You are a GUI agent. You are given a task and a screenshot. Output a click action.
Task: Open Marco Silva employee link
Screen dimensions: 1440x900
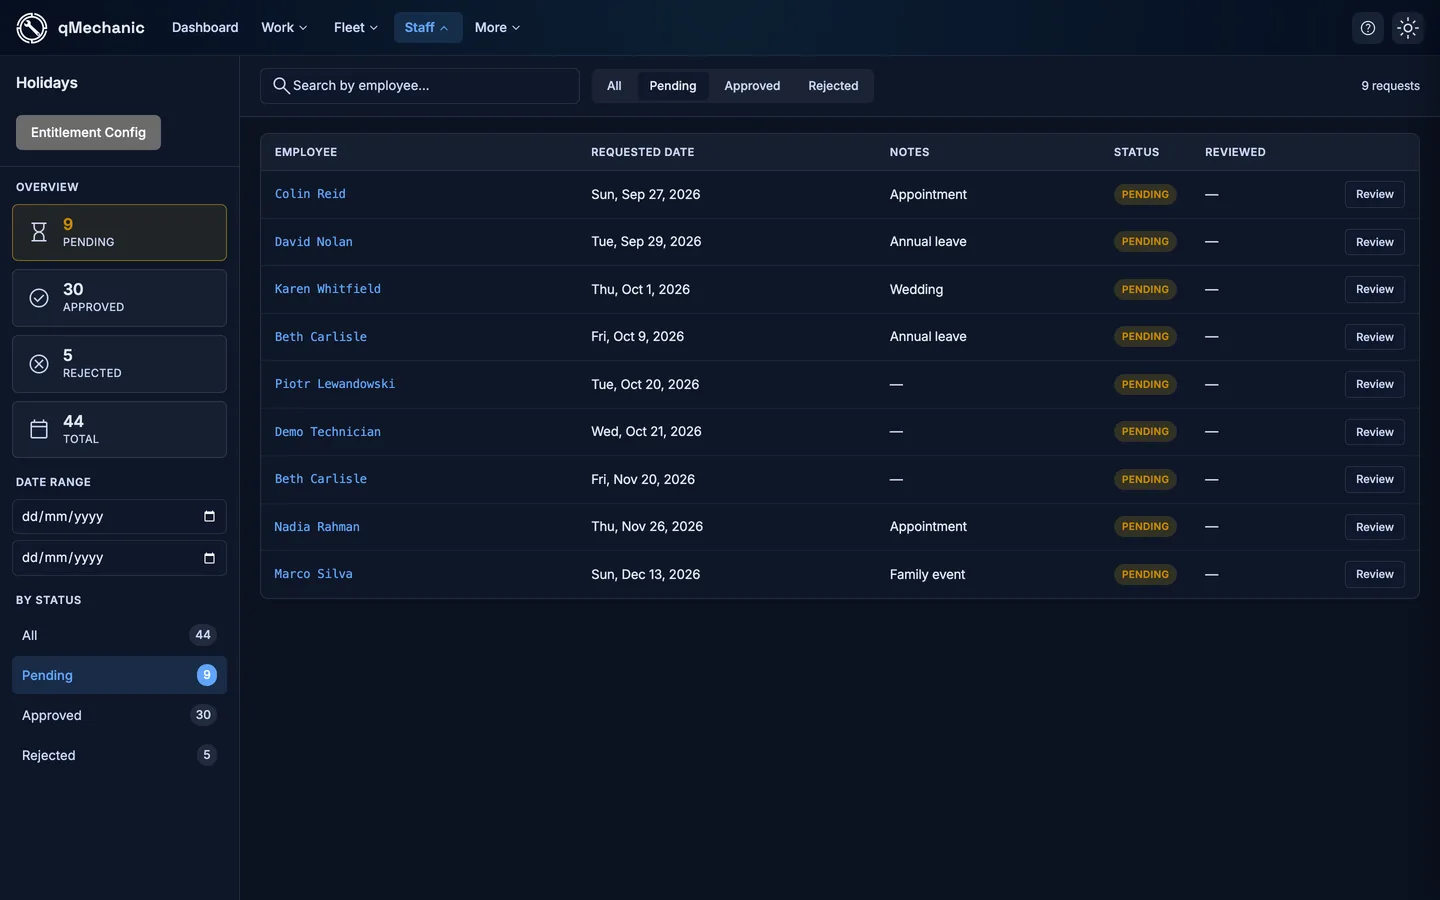[x=314, y=574]
